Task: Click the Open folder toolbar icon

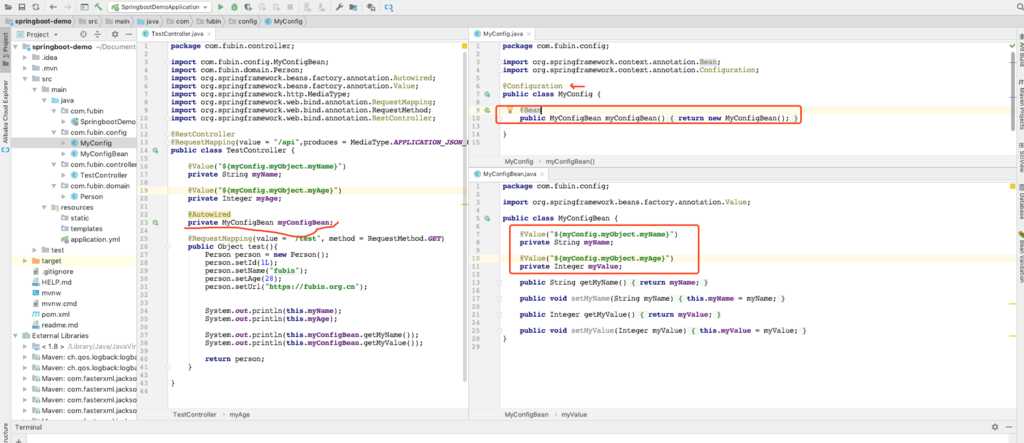Action: pyautogui.click(x=8, y=7)
